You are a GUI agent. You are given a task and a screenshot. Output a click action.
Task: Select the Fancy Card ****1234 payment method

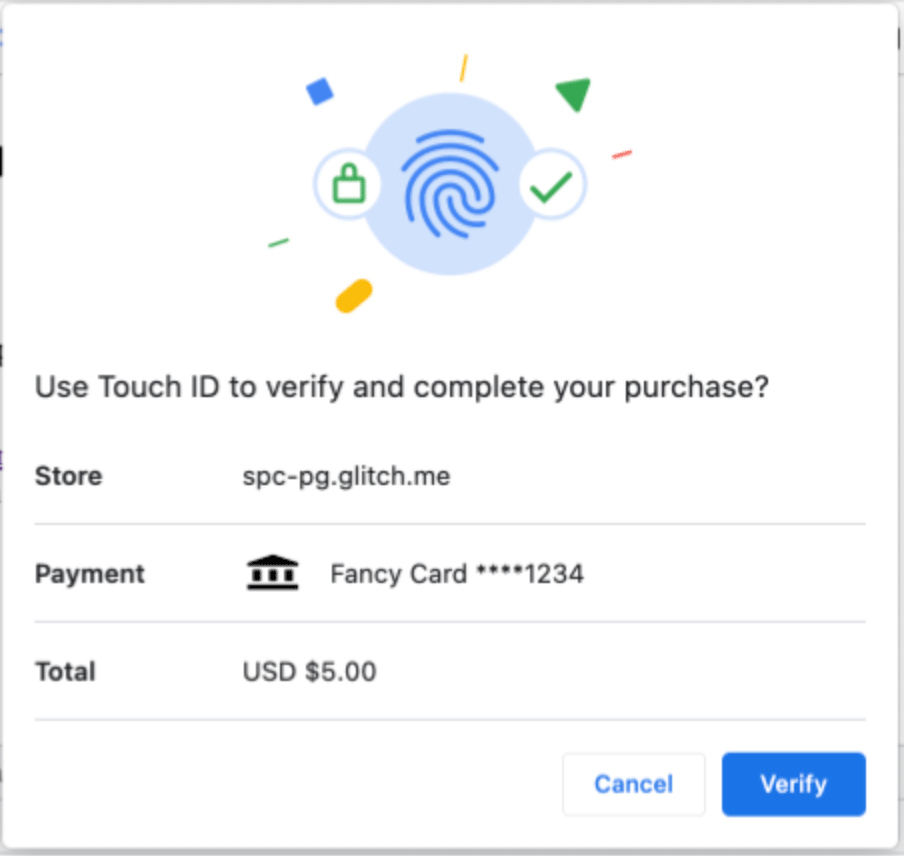coord(457,574)
